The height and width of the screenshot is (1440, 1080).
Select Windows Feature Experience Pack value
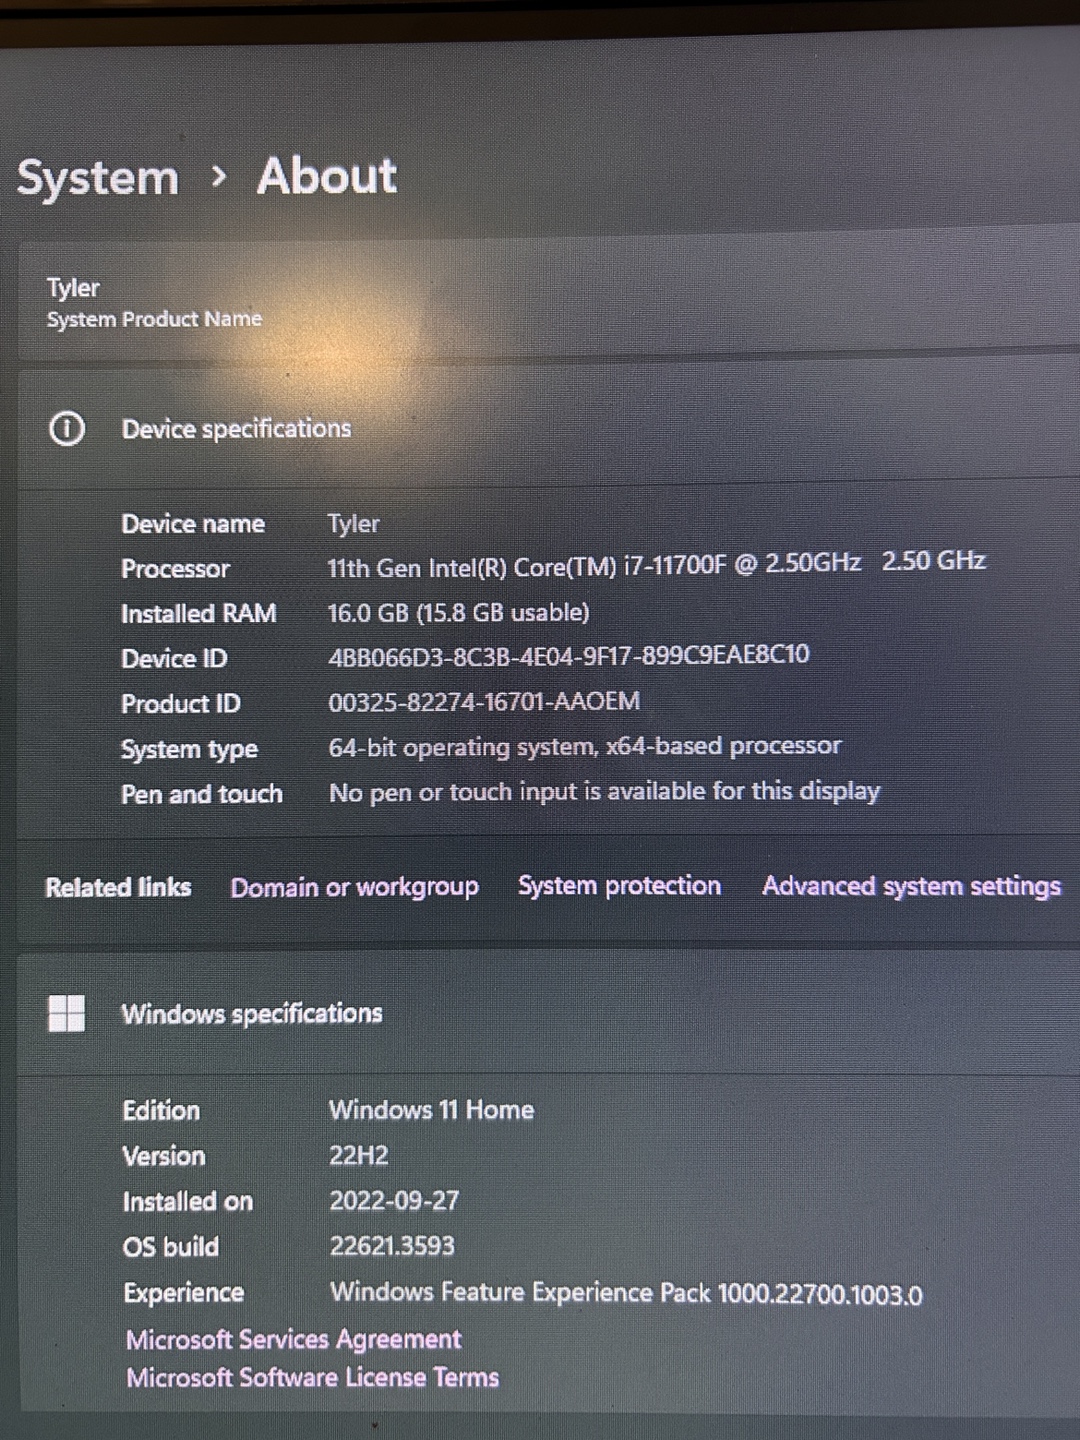click(626, 1293)
